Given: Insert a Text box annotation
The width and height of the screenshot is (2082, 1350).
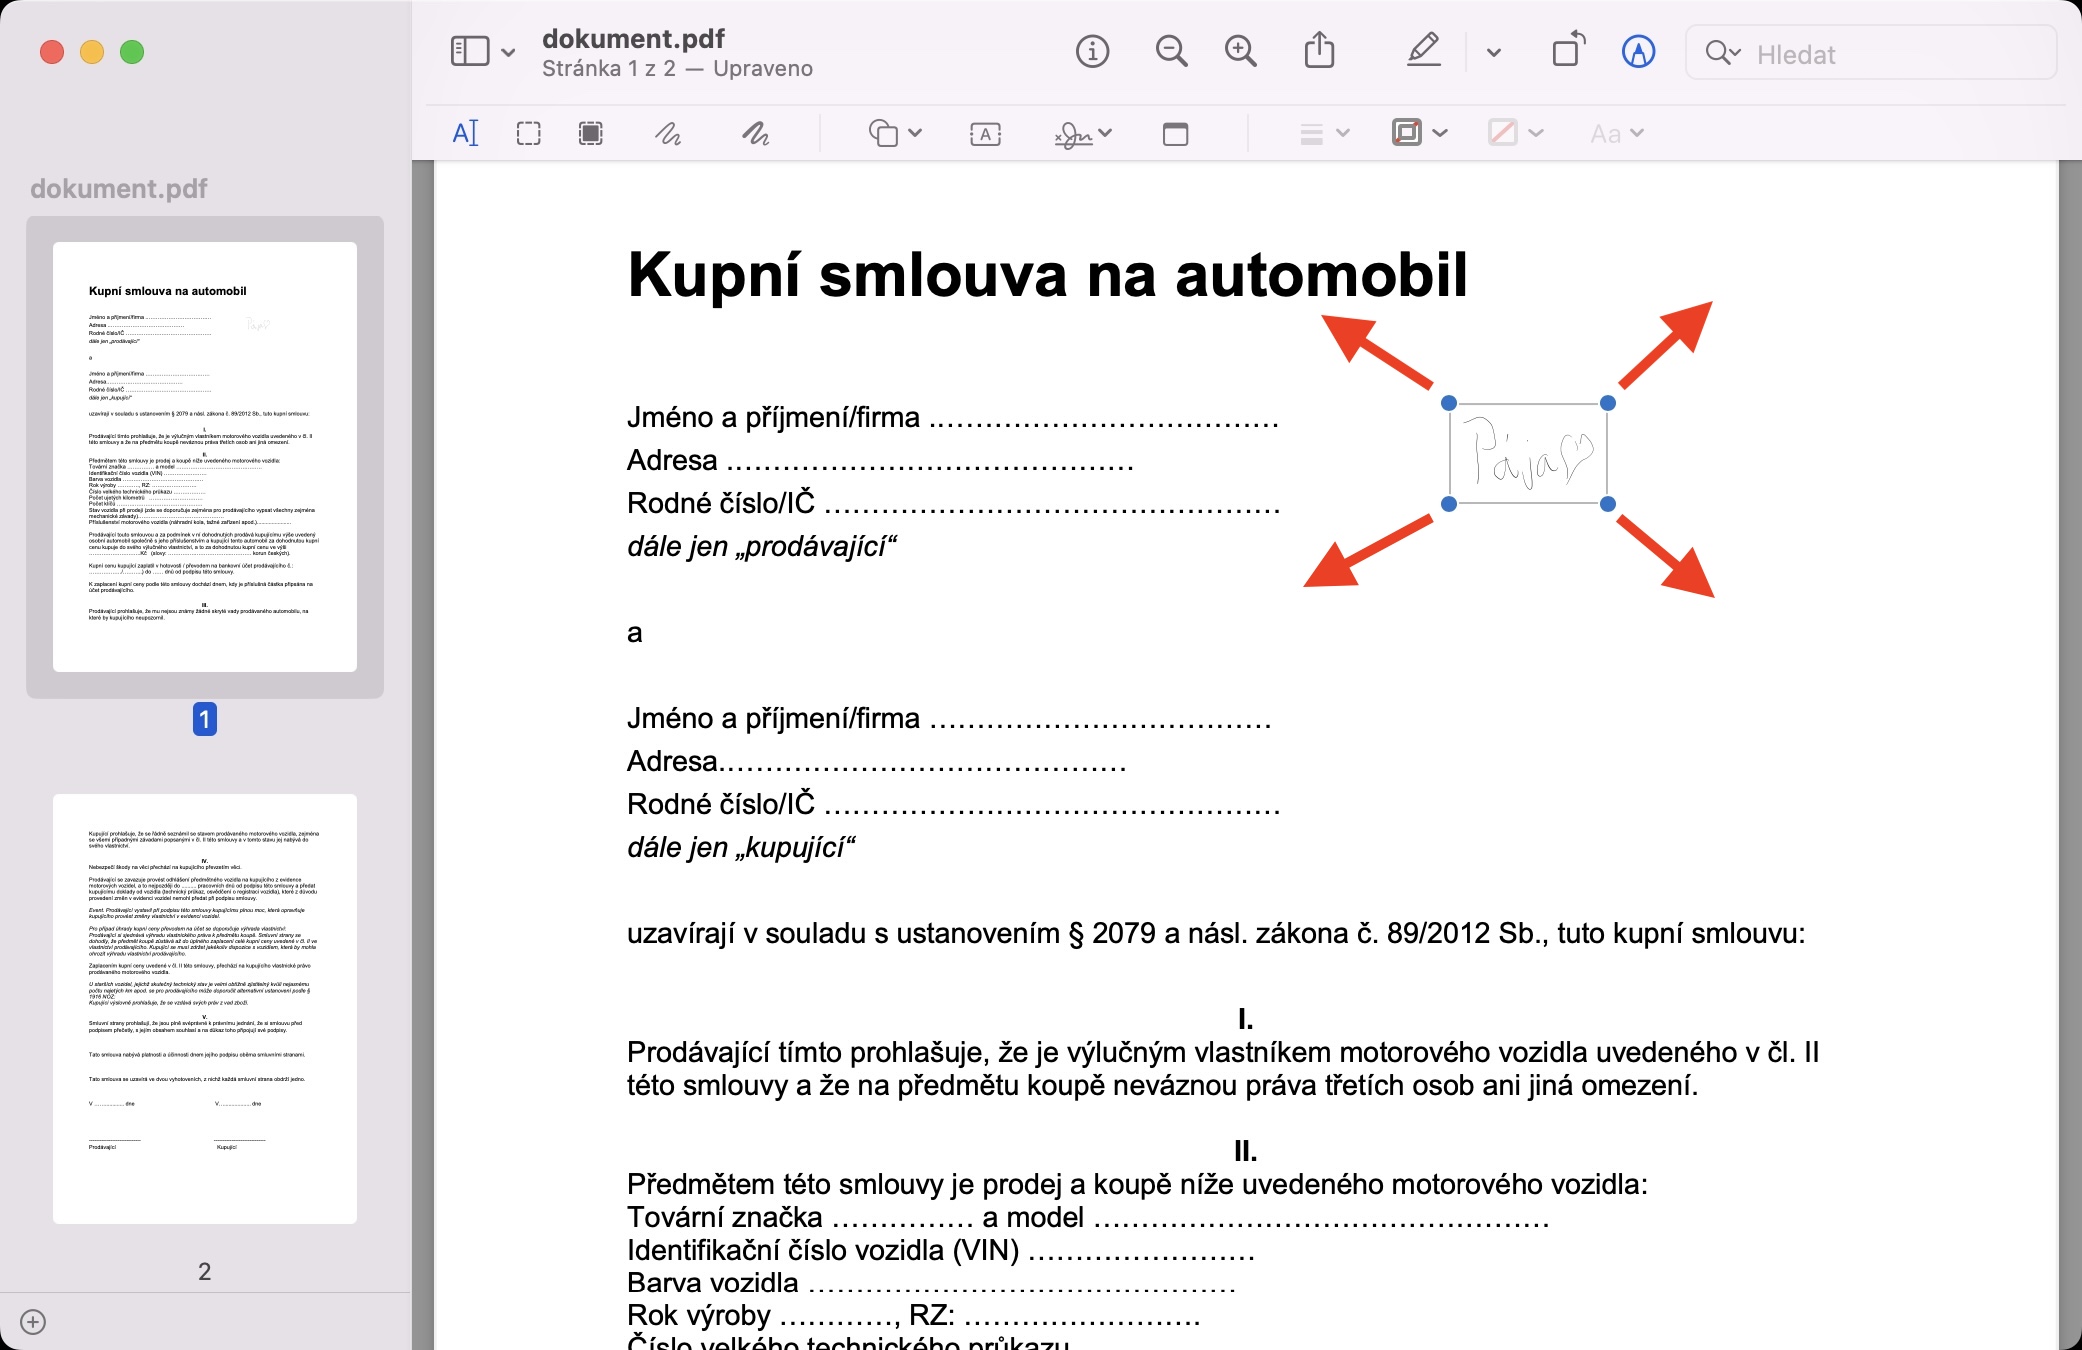Looking at the screenshot, I should point(985,133).
